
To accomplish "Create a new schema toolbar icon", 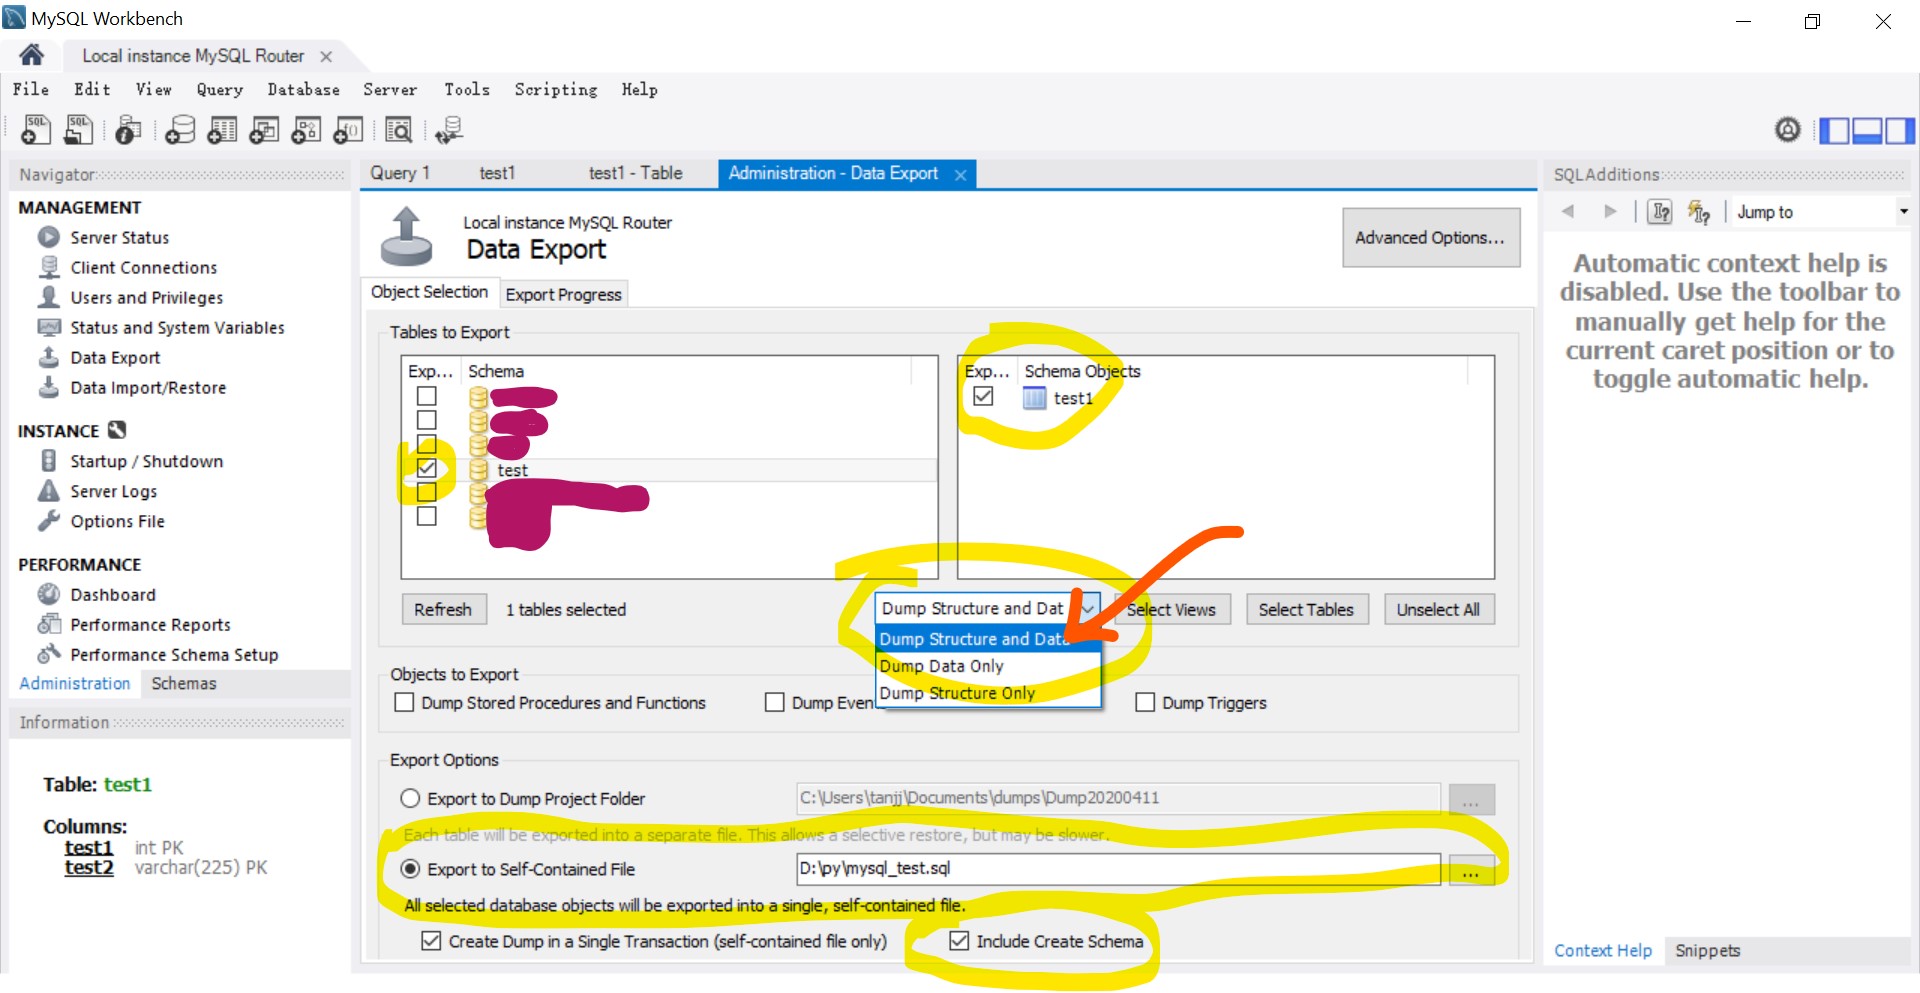I will pos(180,130).
